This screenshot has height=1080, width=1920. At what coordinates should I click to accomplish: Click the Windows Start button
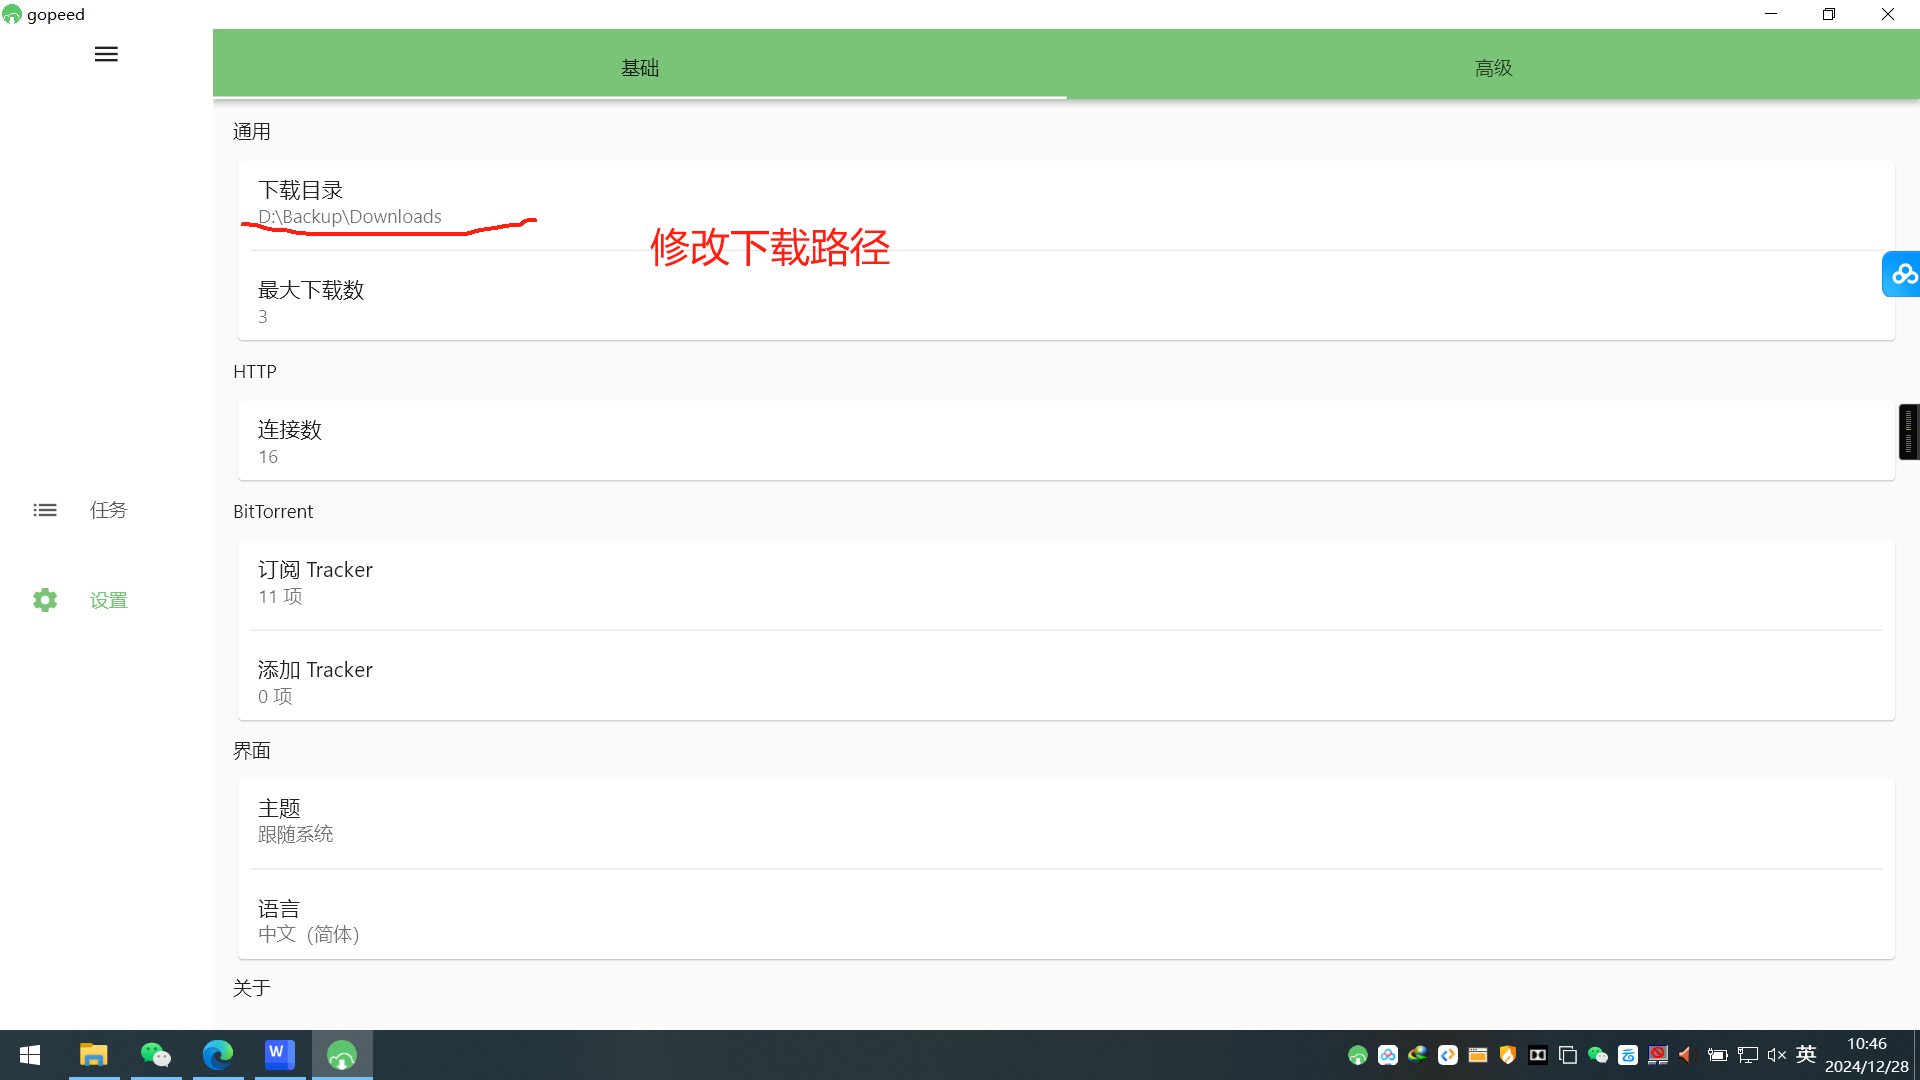tap(28, 1054)
